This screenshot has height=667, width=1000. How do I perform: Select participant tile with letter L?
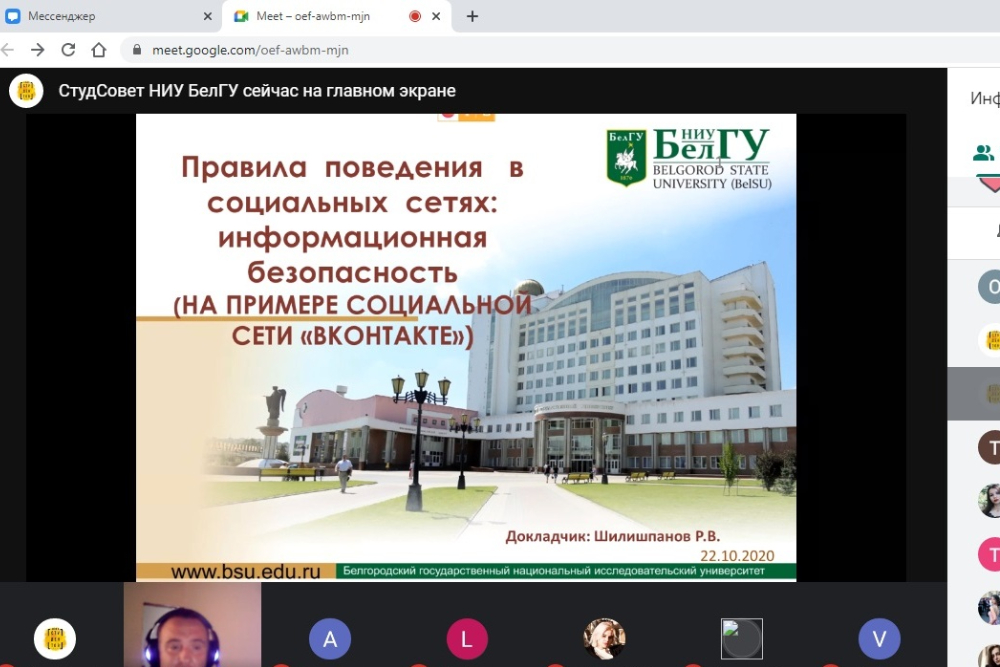[466, 638]
